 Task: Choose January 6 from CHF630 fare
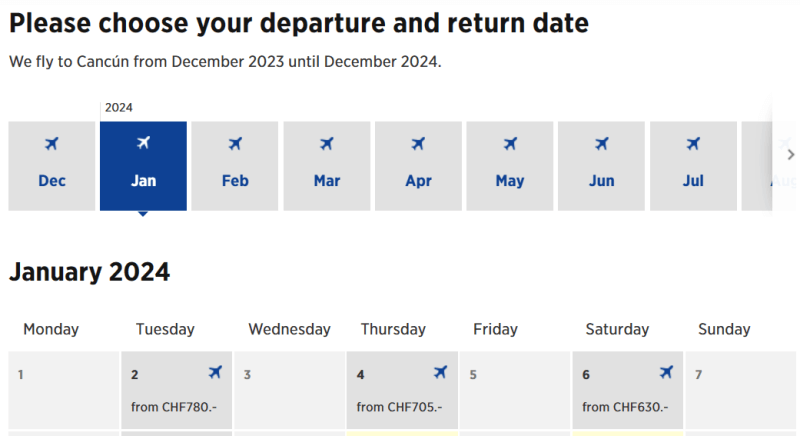pos(628,390)
